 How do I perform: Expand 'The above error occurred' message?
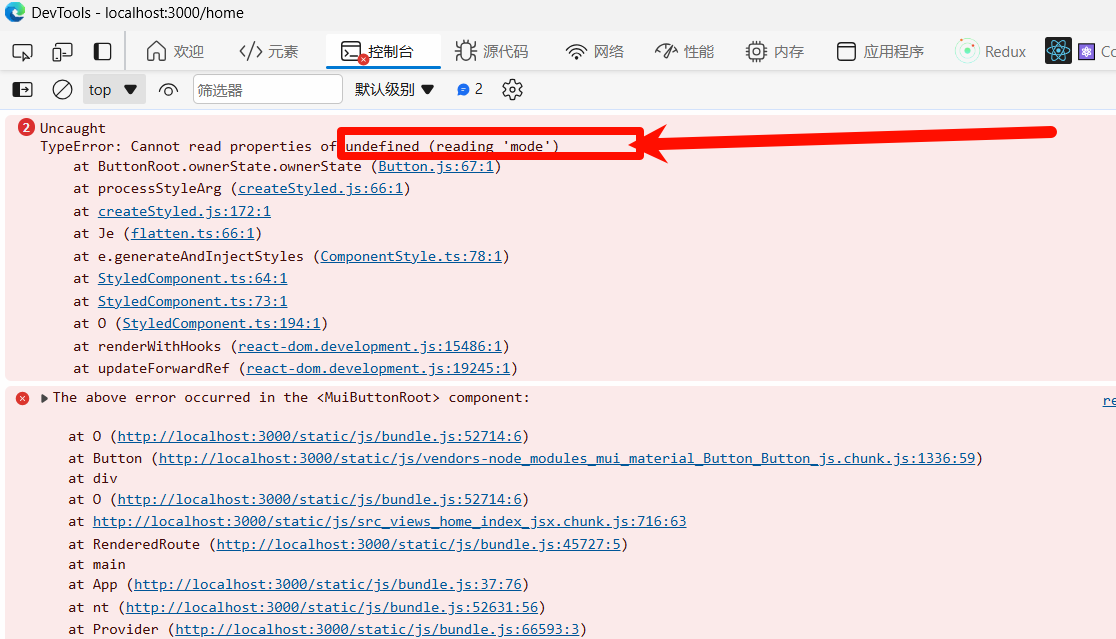pyautogui.click(x=44, y=398)
